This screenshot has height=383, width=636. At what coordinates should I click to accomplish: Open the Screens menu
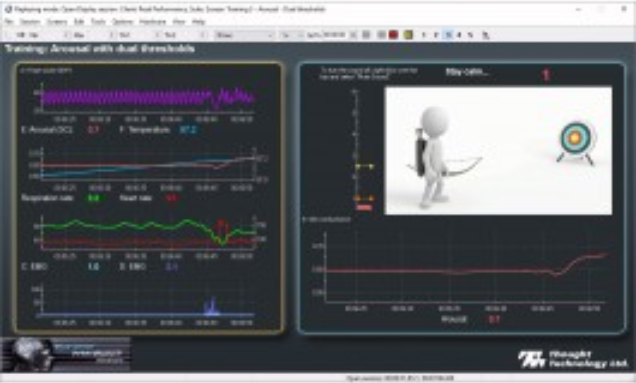57,22
